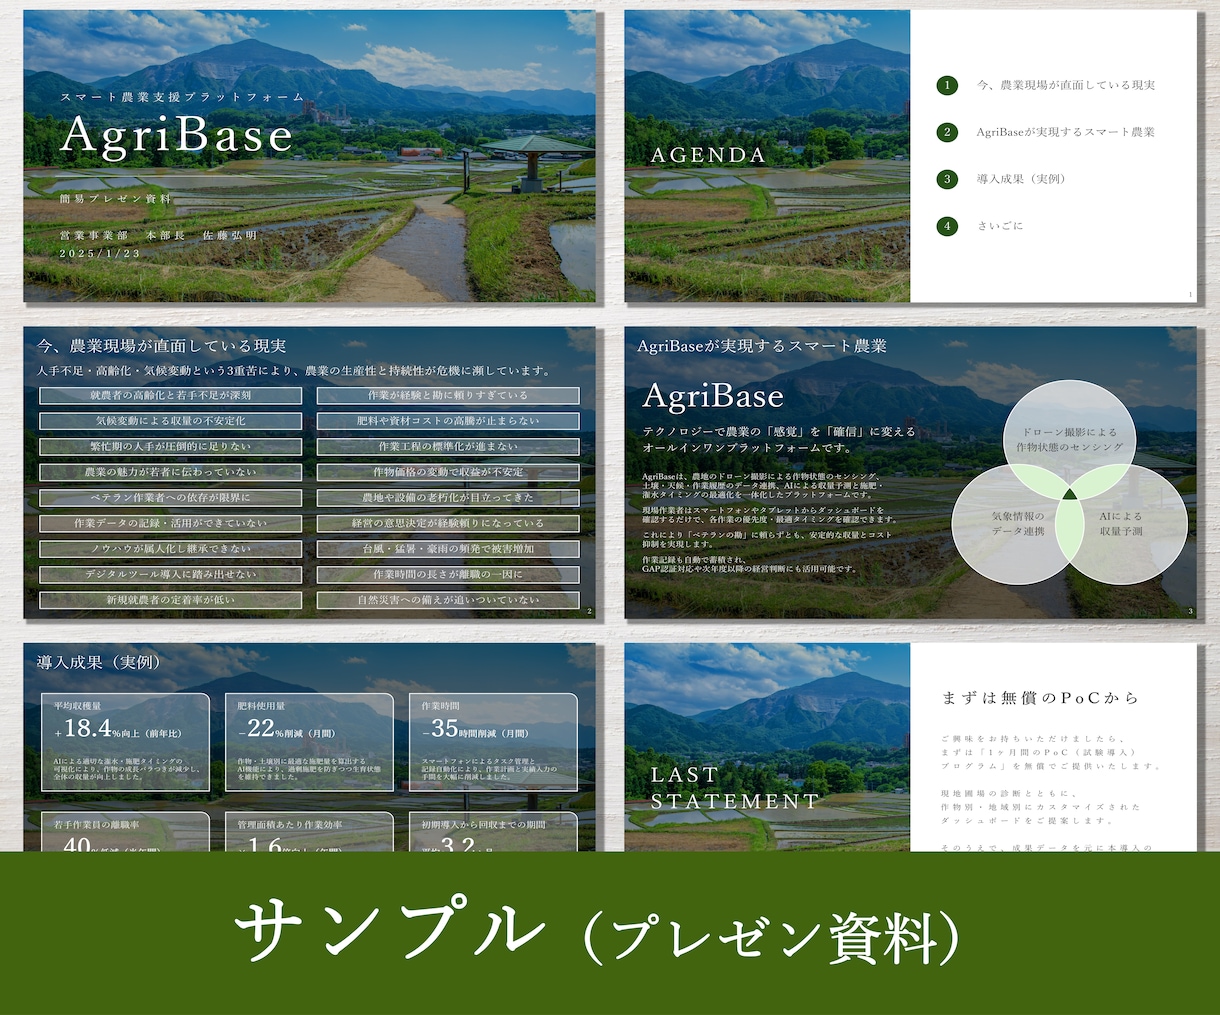Click agenda number circle 1
The height and width of the screenshot is (1015, 1220).
(947, 85)
